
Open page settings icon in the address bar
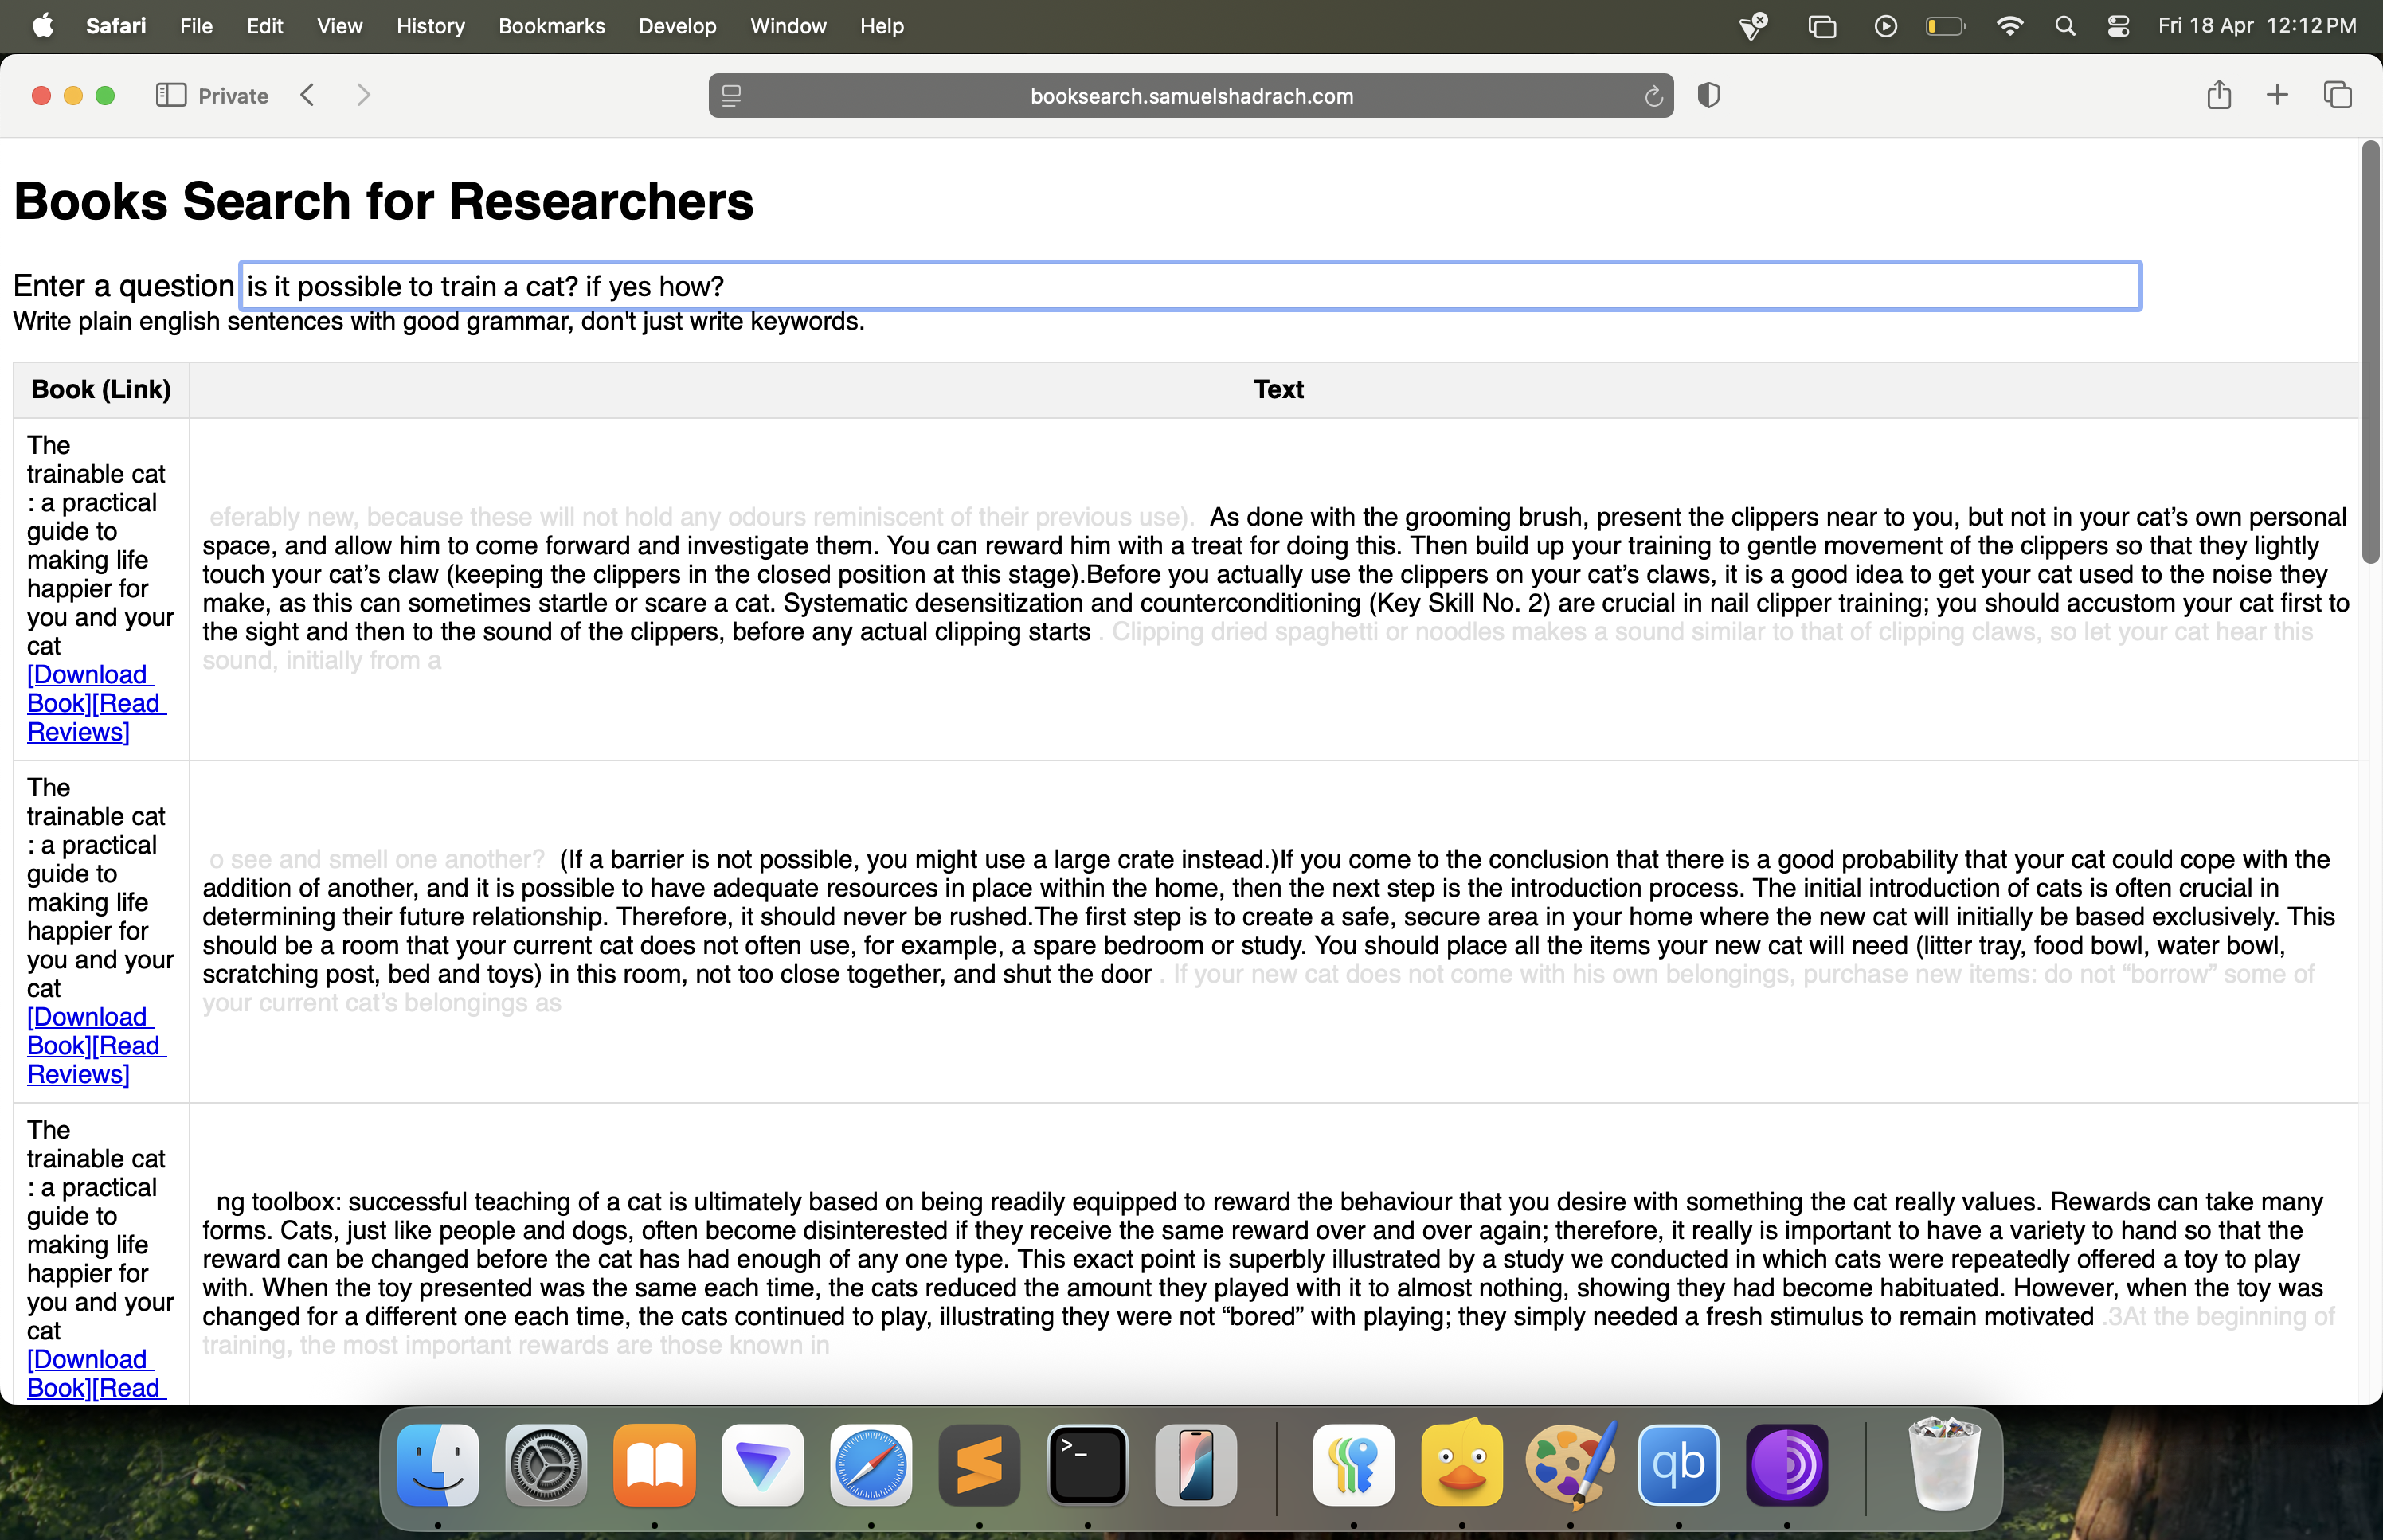(x=733, y=95)
